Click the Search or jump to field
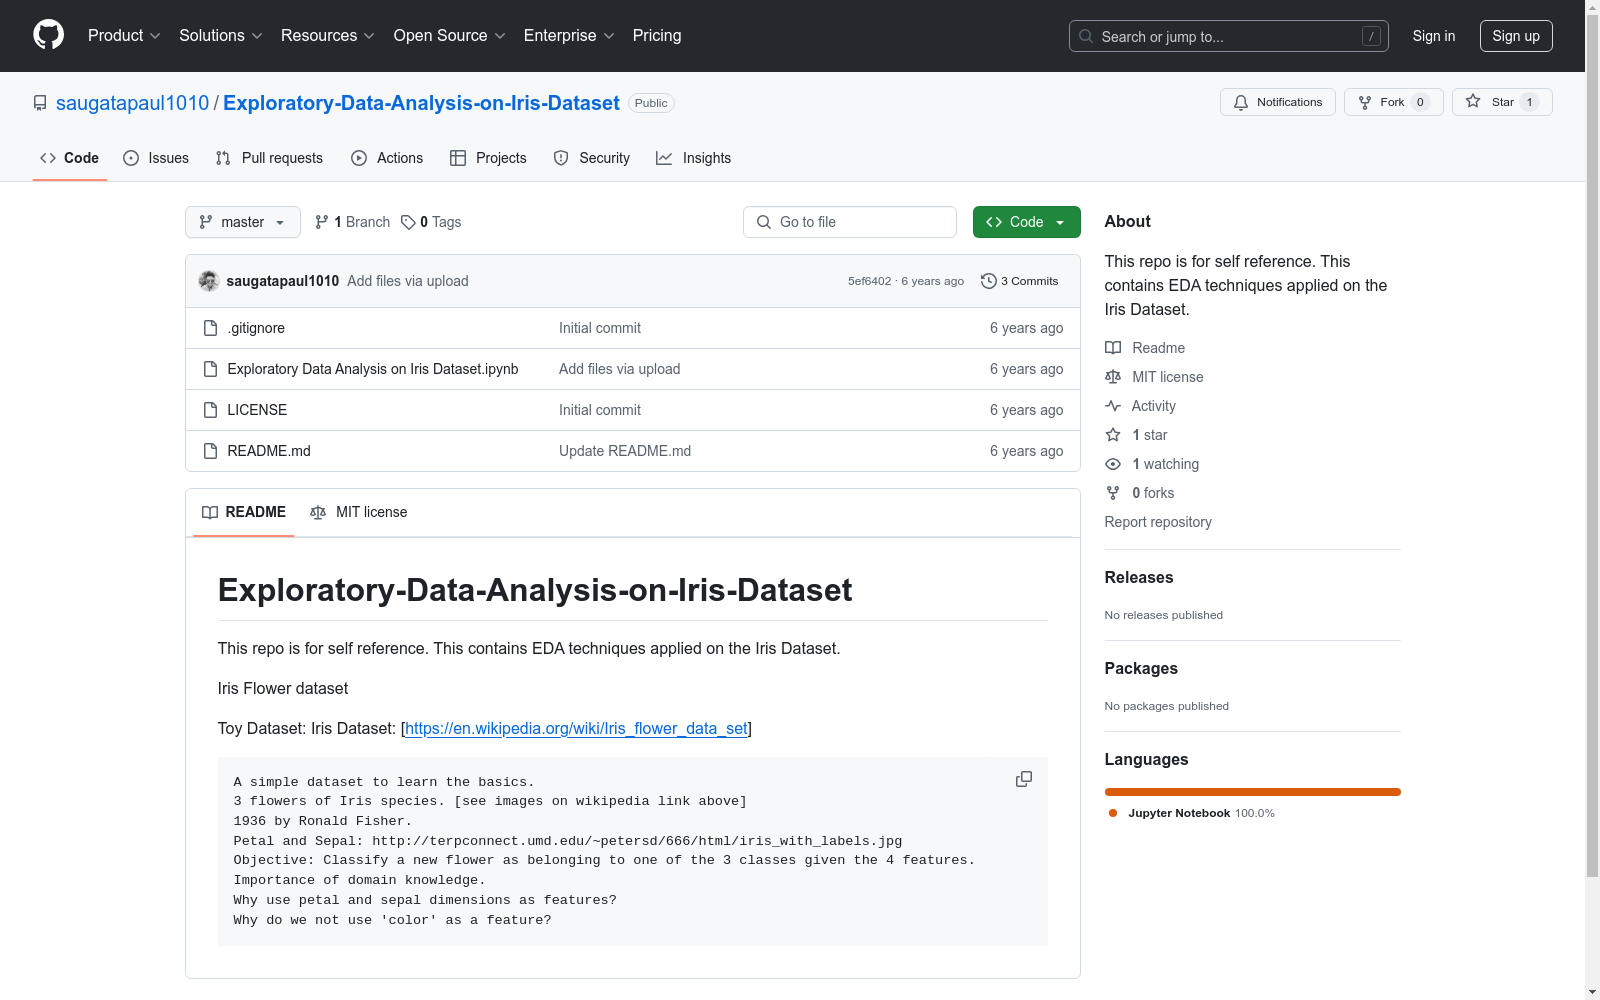 tap(1229, 36)
